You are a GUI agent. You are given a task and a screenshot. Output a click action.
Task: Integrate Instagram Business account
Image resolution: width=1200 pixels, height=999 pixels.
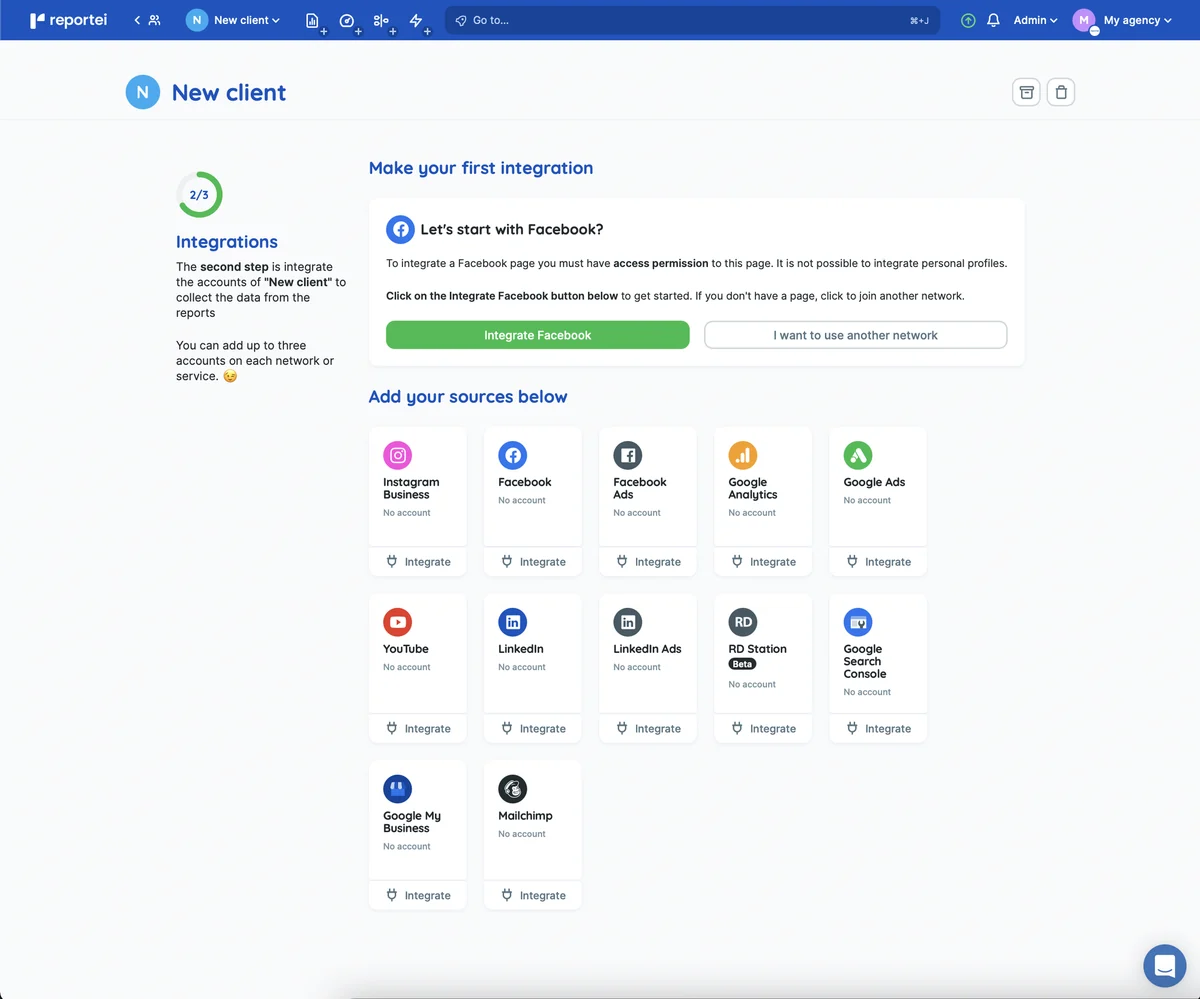[418, 562]
